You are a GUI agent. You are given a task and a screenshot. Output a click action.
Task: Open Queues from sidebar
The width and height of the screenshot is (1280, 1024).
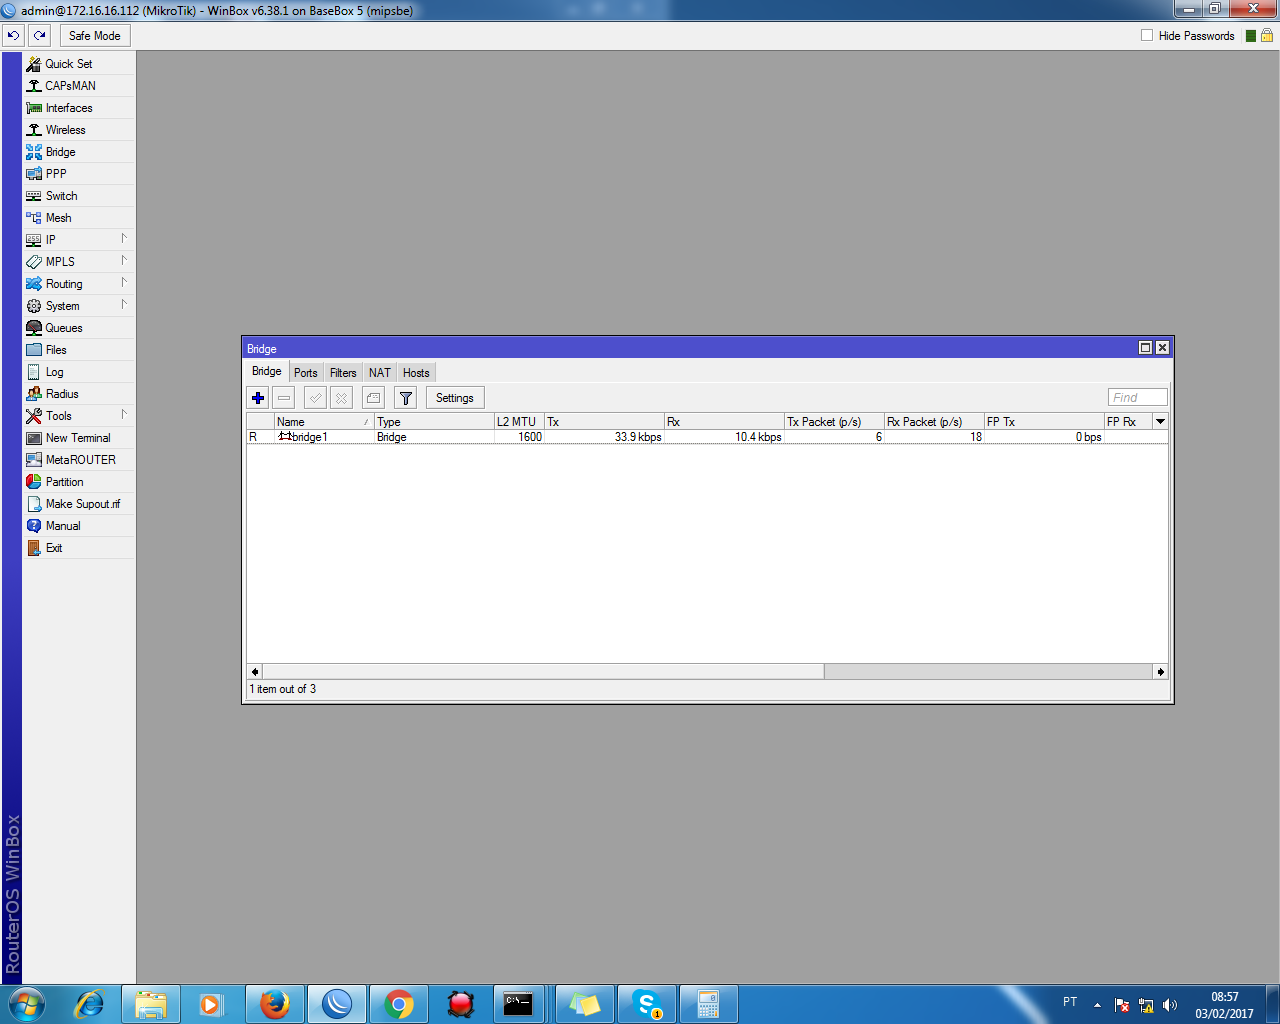(x=79, y=327)
